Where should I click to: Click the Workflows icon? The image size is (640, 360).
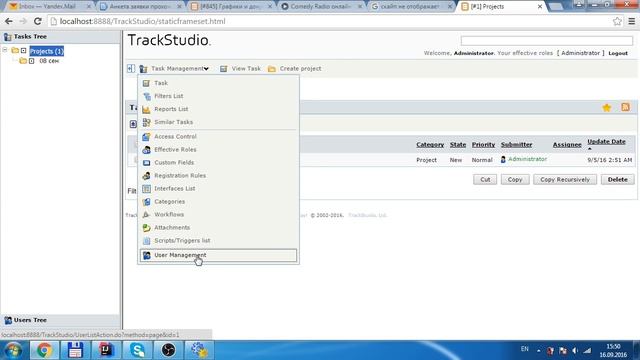tap(146, 214)
